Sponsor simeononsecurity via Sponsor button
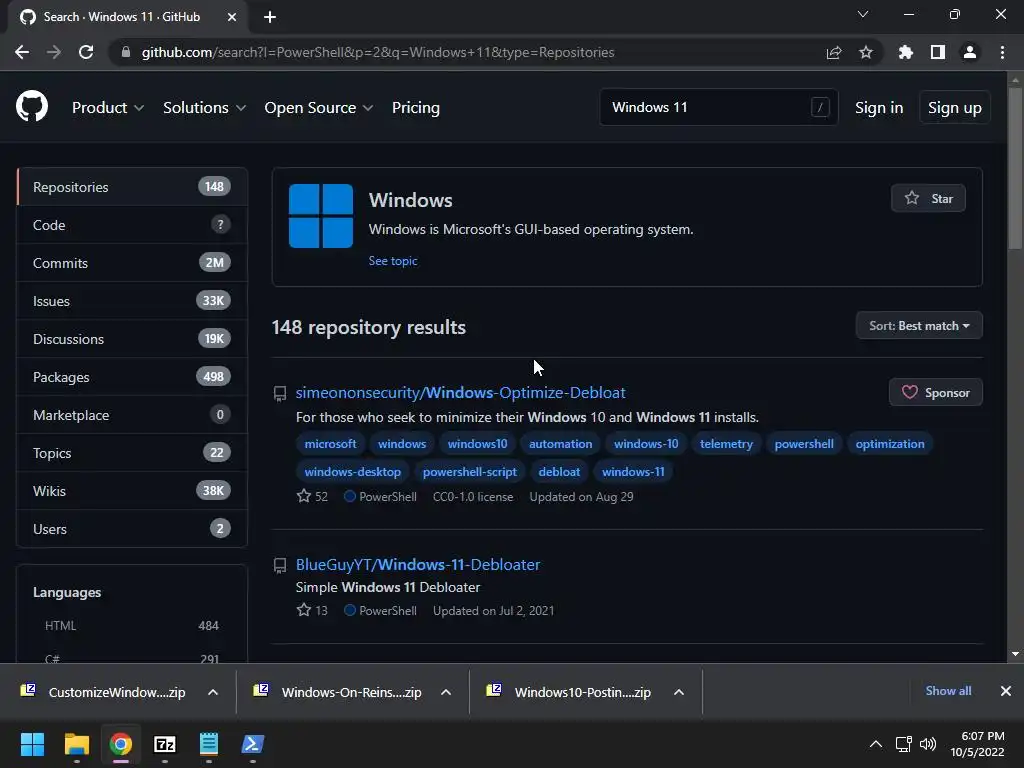This screenshot has height=768, width=1024. (935, 392)
